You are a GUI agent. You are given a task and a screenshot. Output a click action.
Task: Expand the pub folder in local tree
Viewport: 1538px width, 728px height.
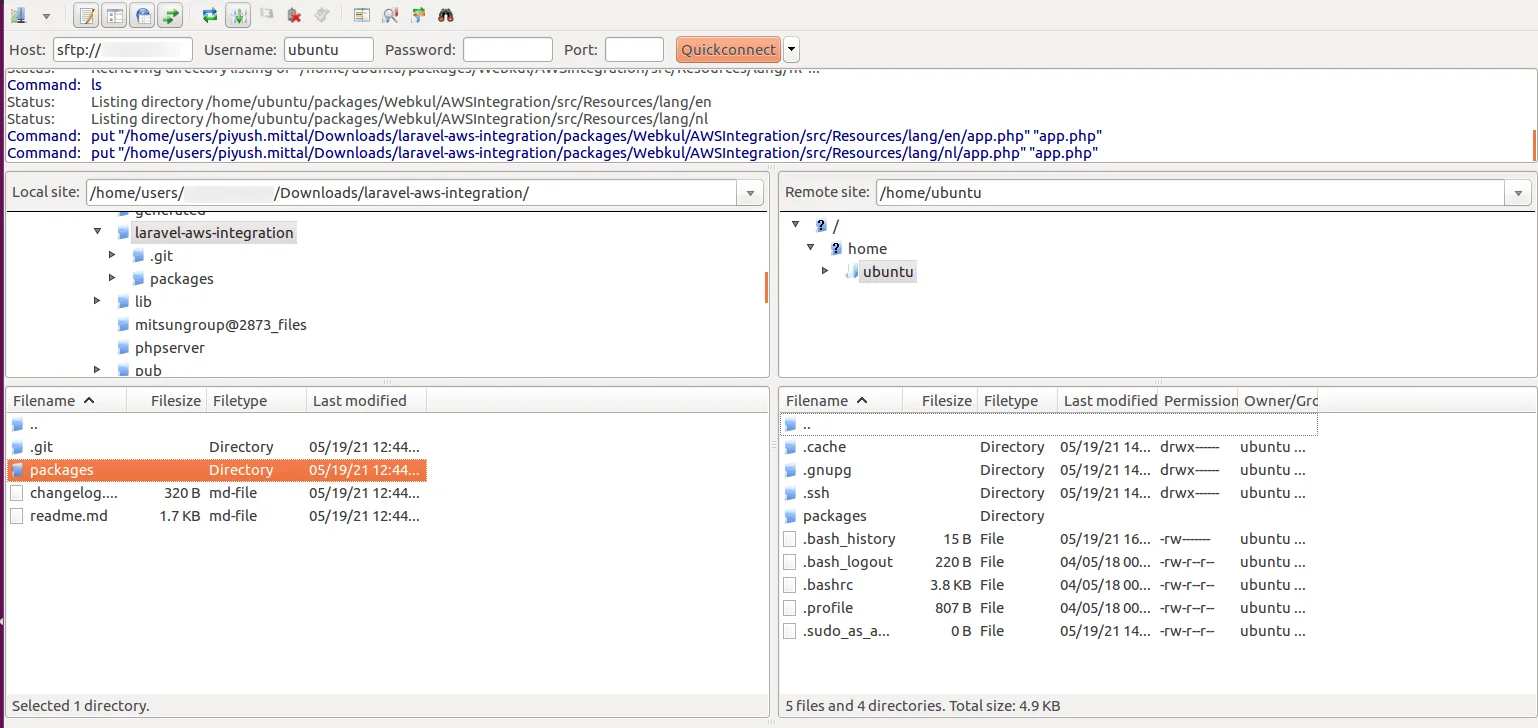tap(97, 370)
